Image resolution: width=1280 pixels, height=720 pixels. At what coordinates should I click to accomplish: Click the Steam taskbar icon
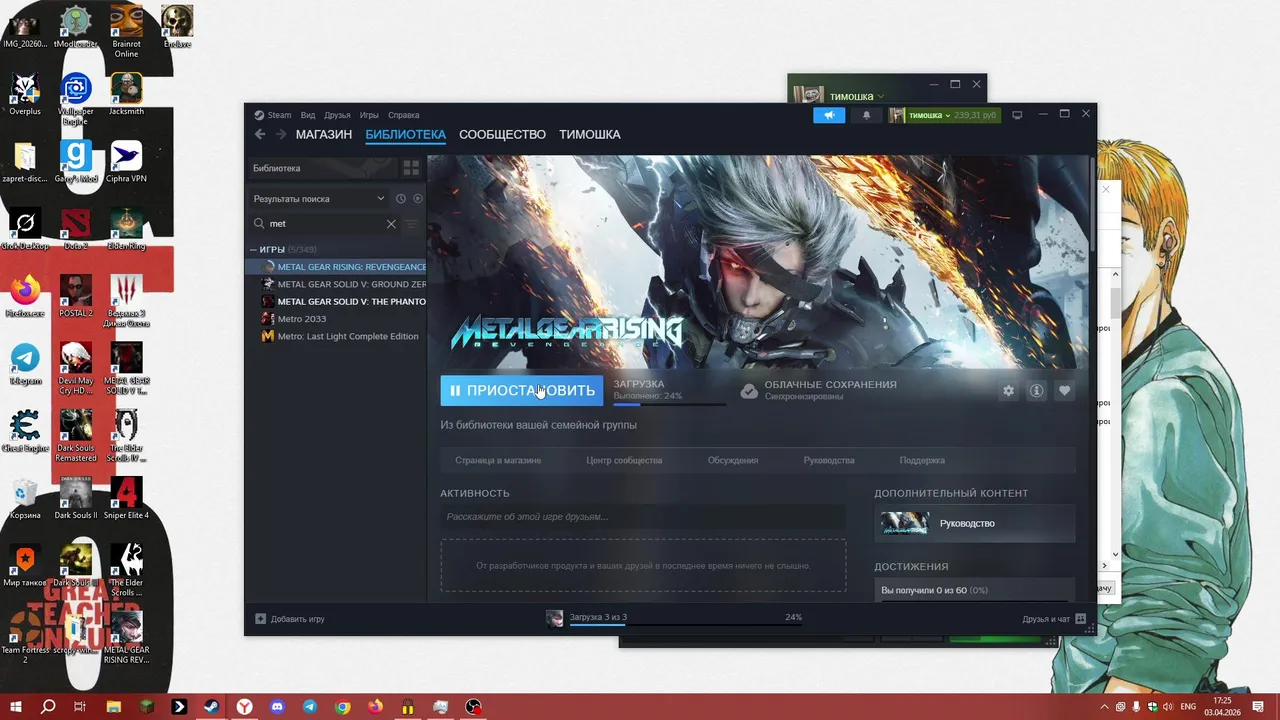click(x=212, y=707)
